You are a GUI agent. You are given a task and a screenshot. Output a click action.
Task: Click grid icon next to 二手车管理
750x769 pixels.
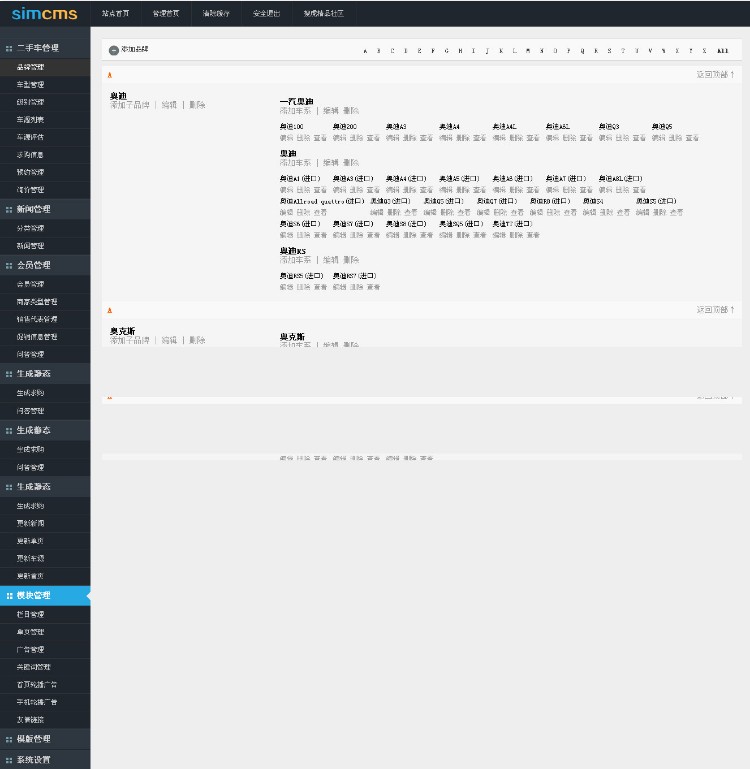pos(9,49)
